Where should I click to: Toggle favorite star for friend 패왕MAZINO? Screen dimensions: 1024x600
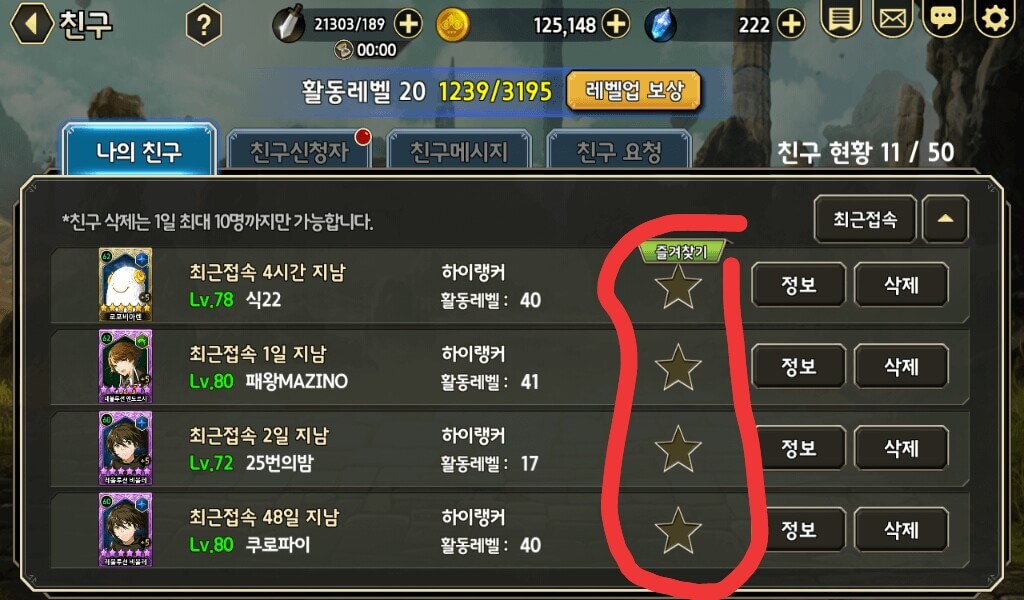coord(678,367)
